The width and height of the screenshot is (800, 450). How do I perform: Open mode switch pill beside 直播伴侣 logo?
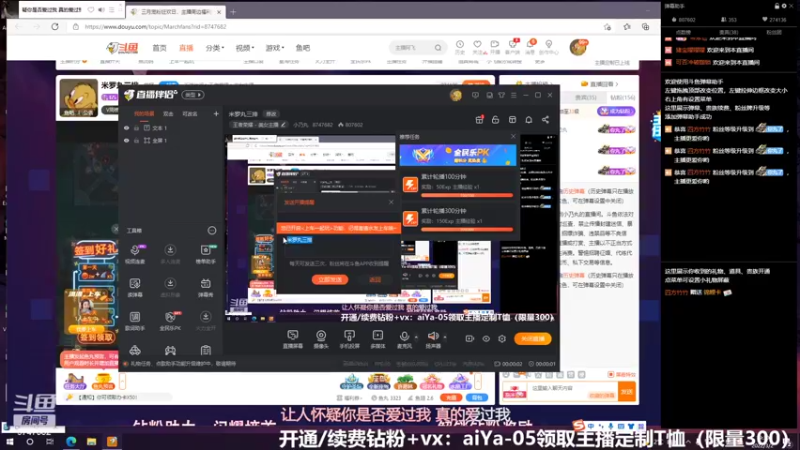[193, 95]
